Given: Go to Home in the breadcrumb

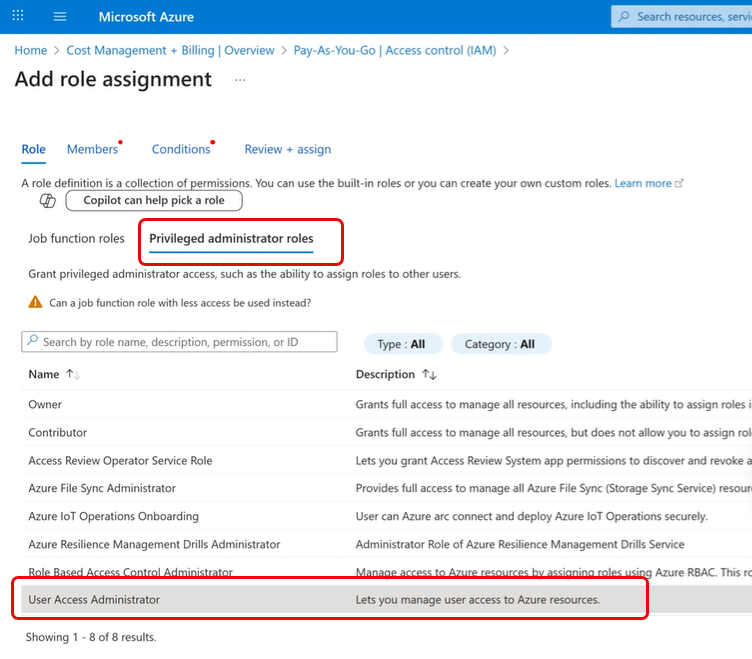Looking at the screenshot, I should pyautogui.click(x=31, y=50).
